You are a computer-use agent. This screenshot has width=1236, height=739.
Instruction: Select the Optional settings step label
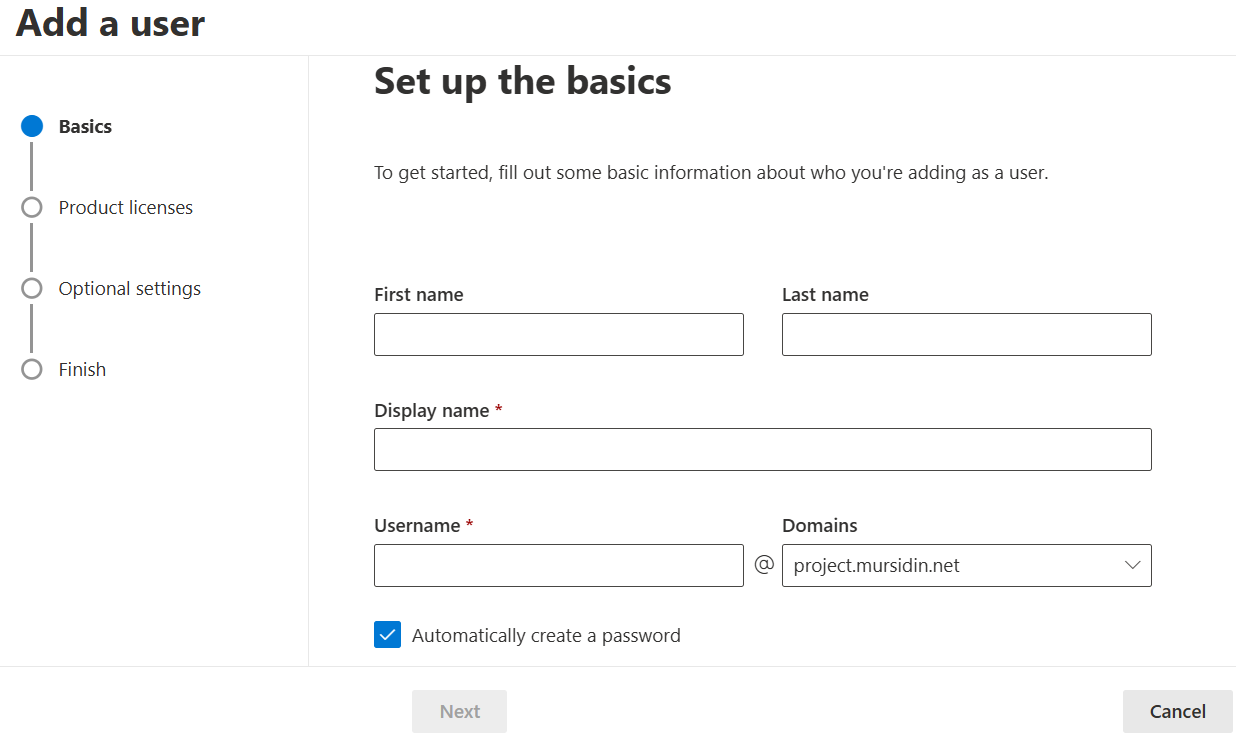pyautogui.click(x=129, y=289)
